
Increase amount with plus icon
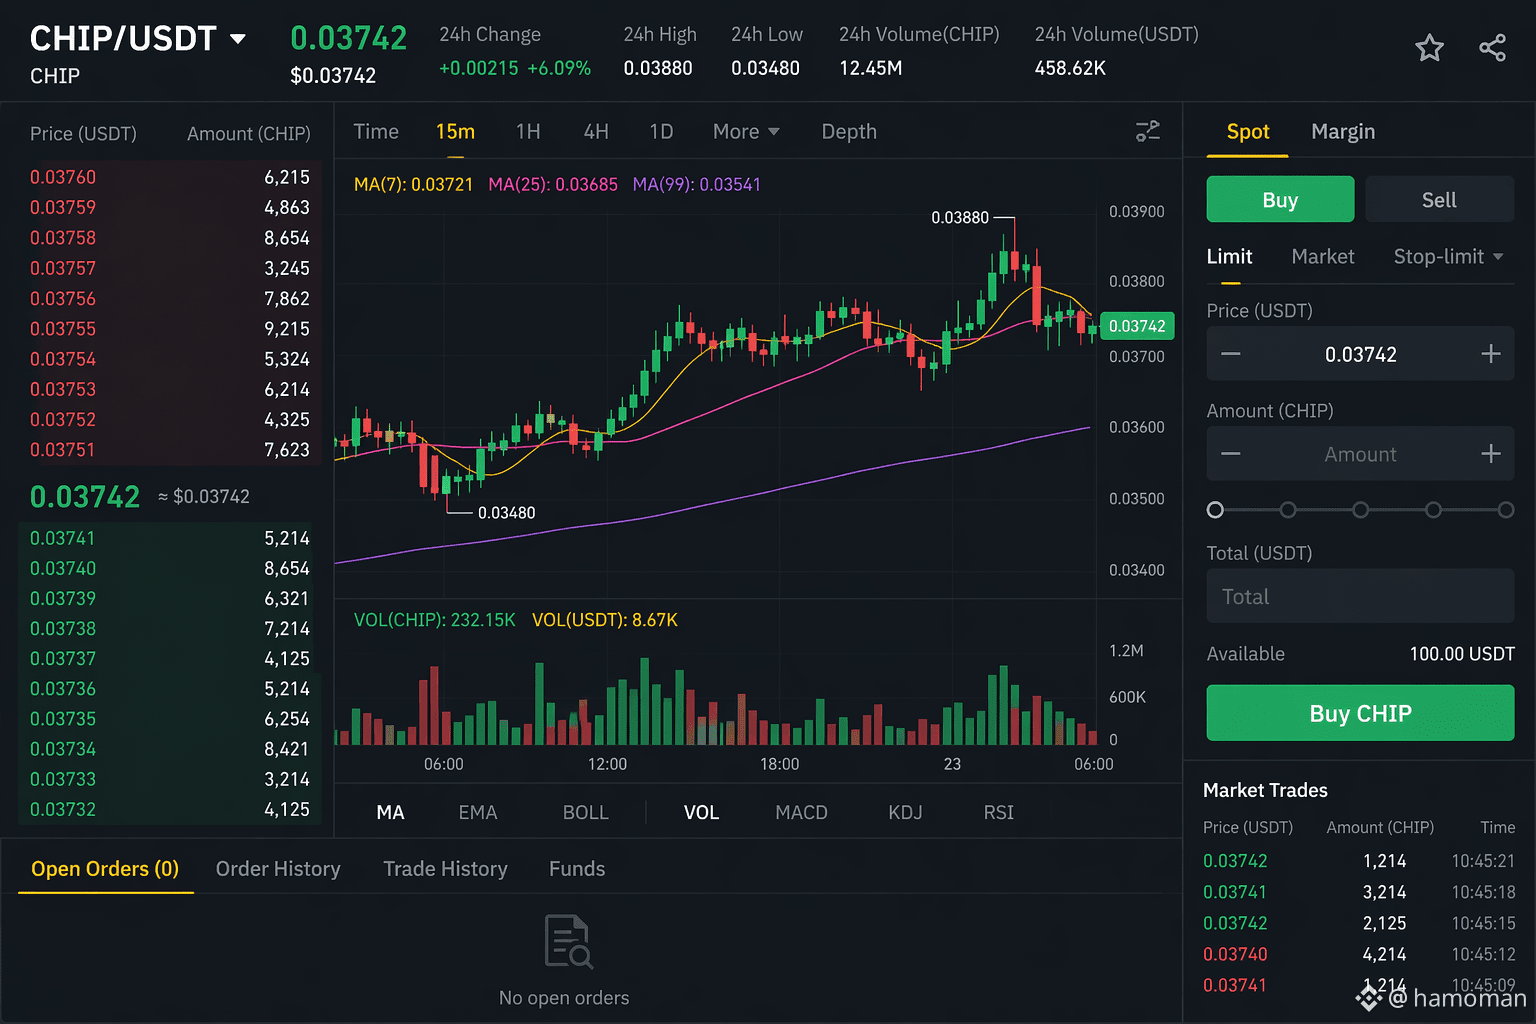[1490, 454]
